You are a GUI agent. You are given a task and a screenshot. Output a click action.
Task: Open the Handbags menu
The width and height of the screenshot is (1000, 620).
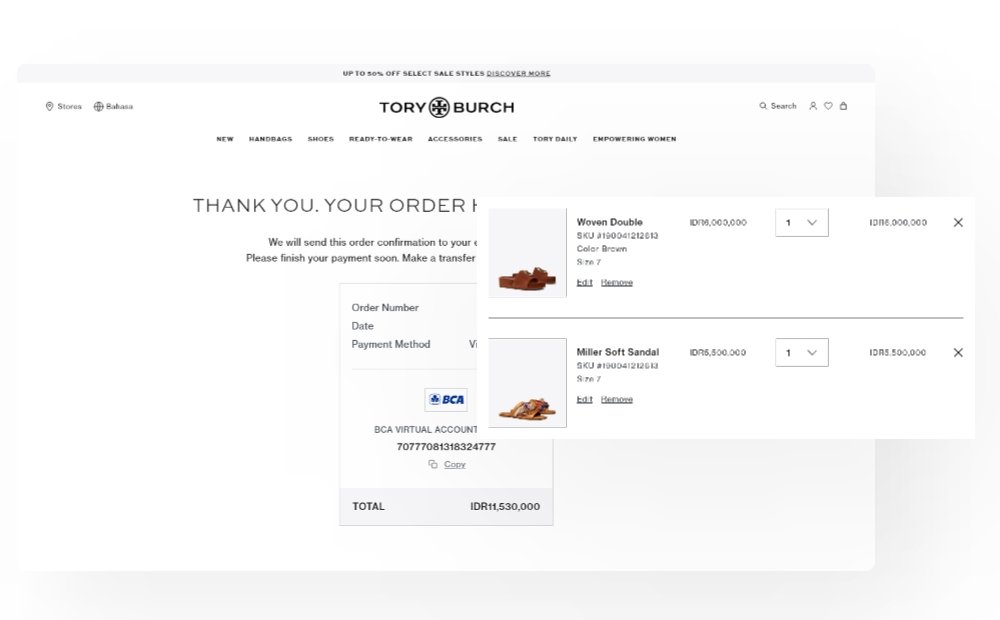coord(270,139)
